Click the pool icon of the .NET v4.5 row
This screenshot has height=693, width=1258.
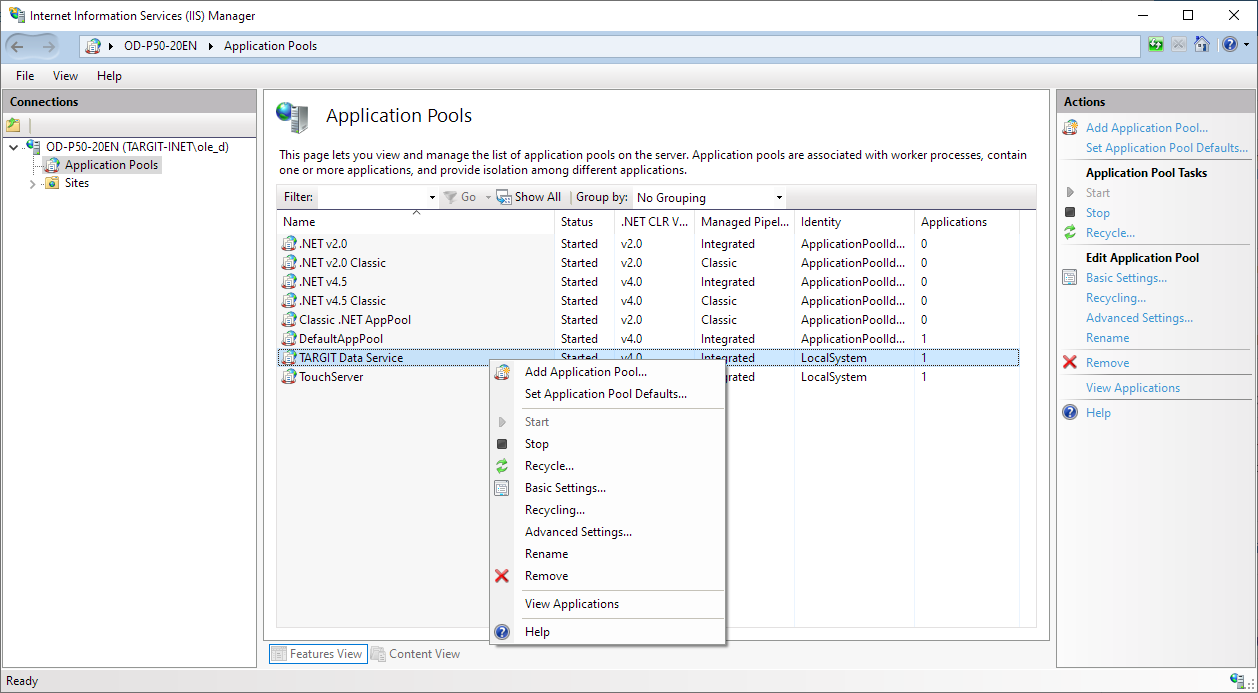[x=290, y=281]
